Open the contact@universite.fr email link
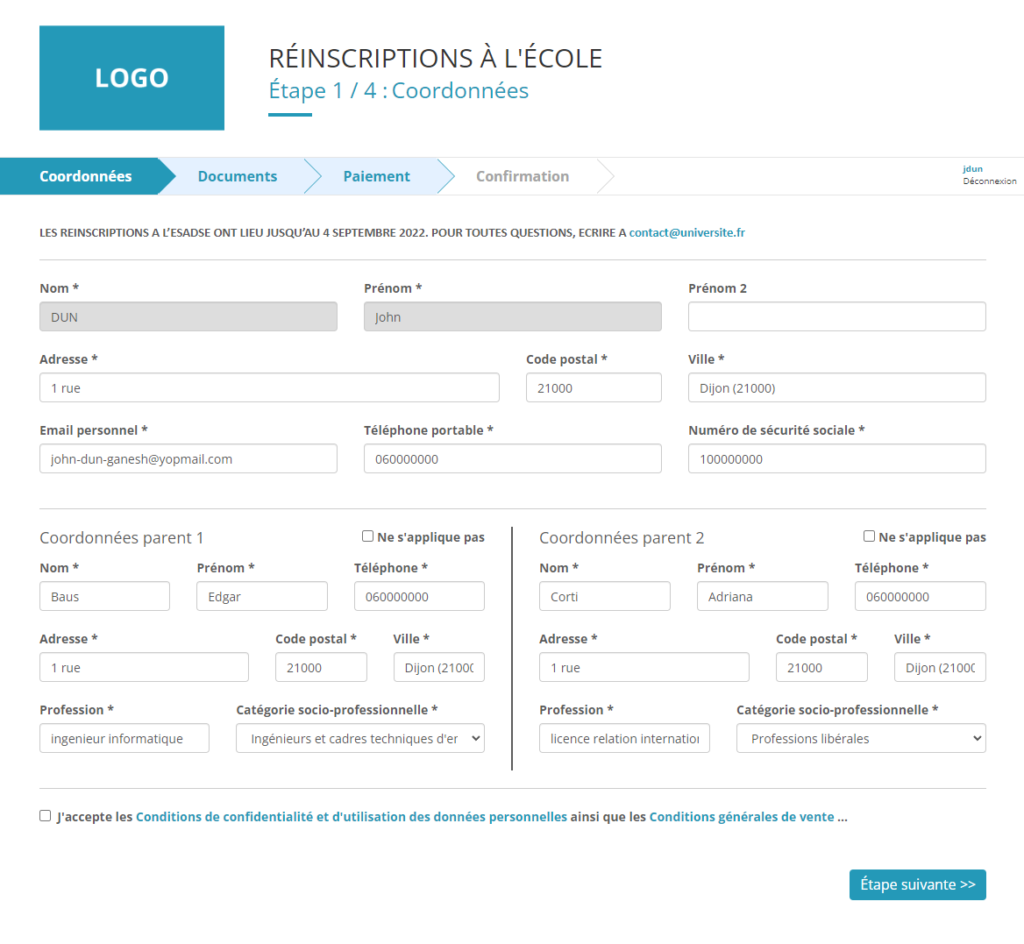Image resolution: width=1024 pixels, height=944 pixels. coord(686,232)
